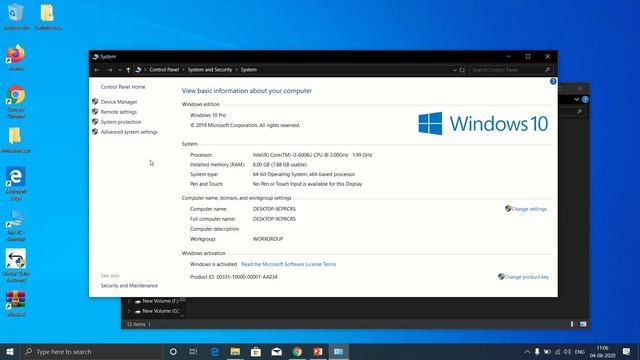
Task: Open Advanced system settings
Action: pyautogui.click(x=129, y=132)
